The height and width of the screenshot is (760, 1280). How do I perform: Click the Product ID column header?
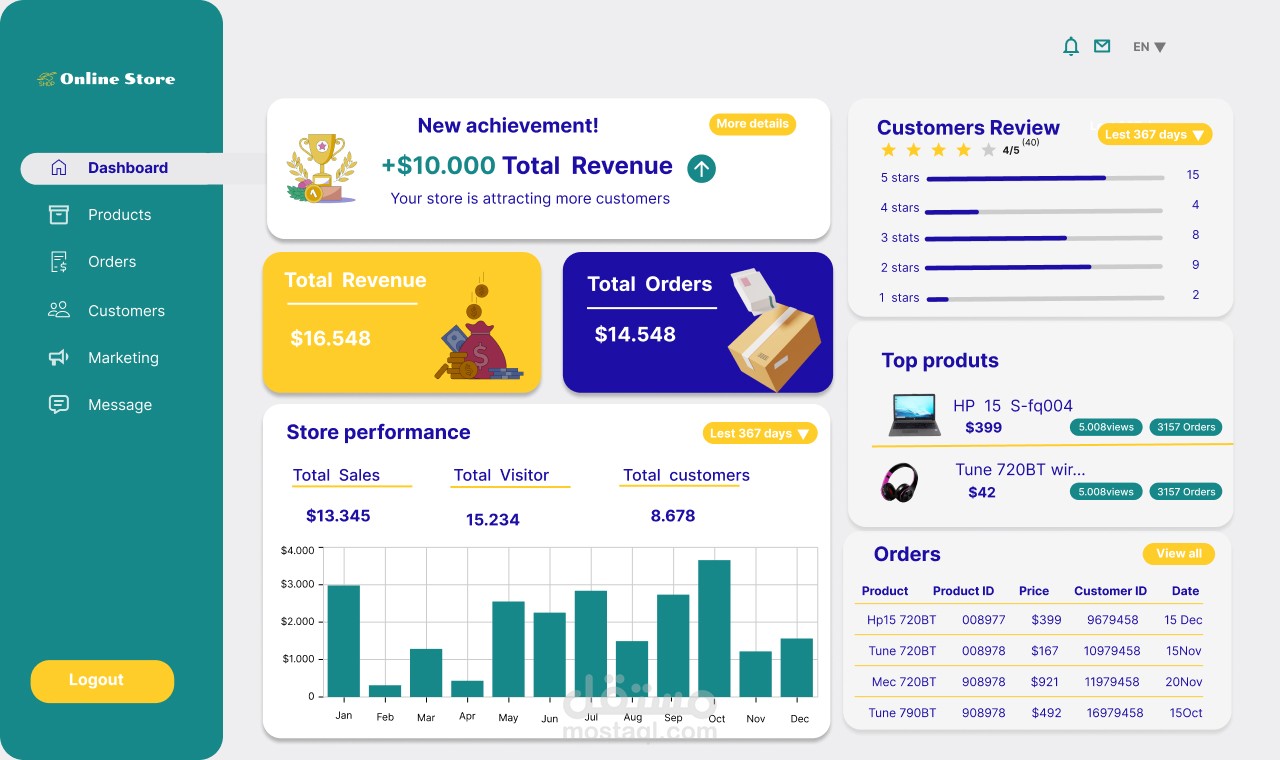(x=964, y=591)
